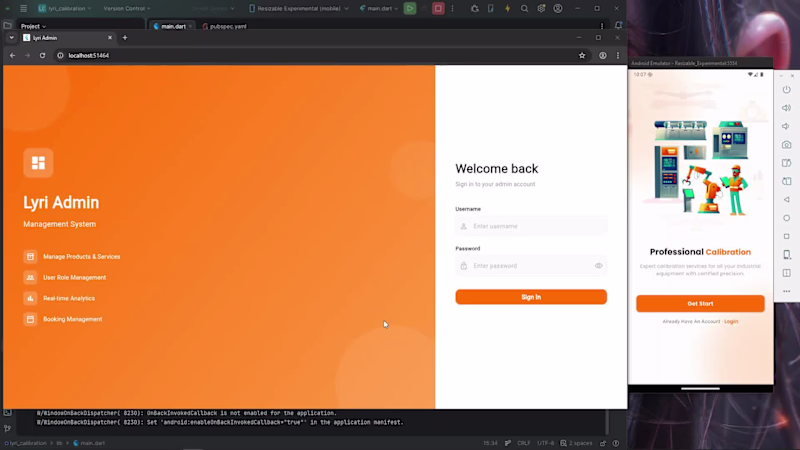Open the Git tool window icon

pos(7,429)
